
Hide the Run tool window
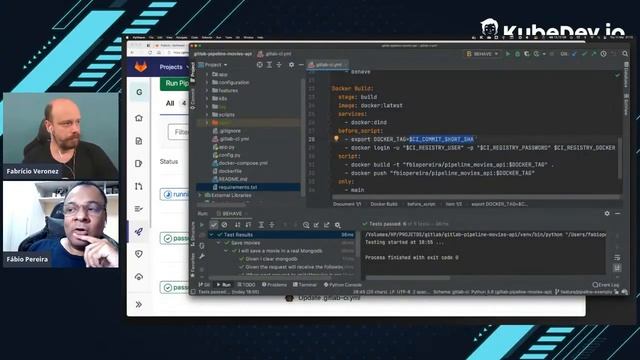pos(618,213)
